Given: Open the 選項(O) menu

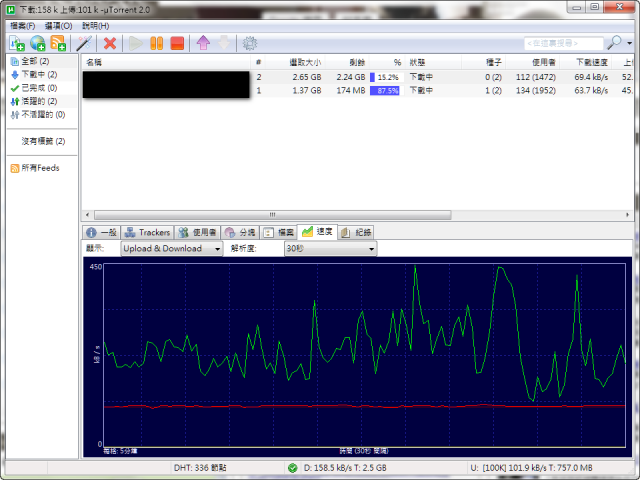Looking at the screenshot, I should coord(58,26).
